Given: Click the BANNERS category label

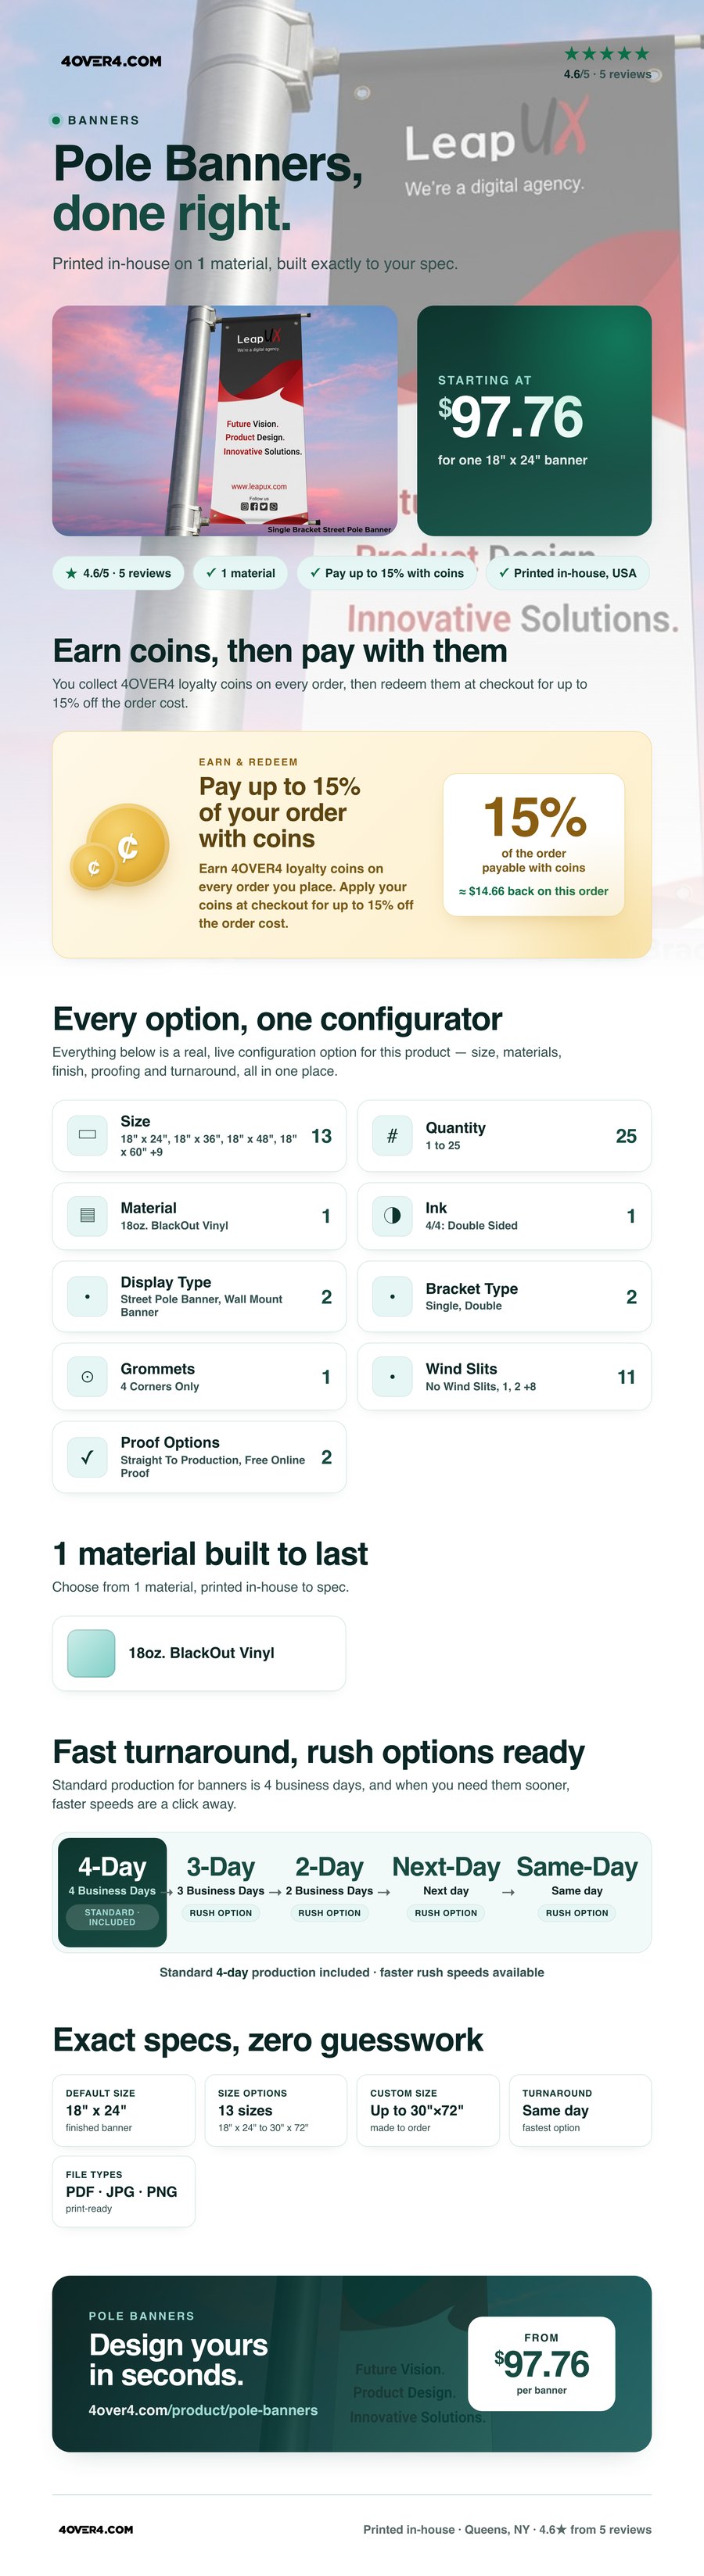Looking at the screenshot, I should pos(103,120).
